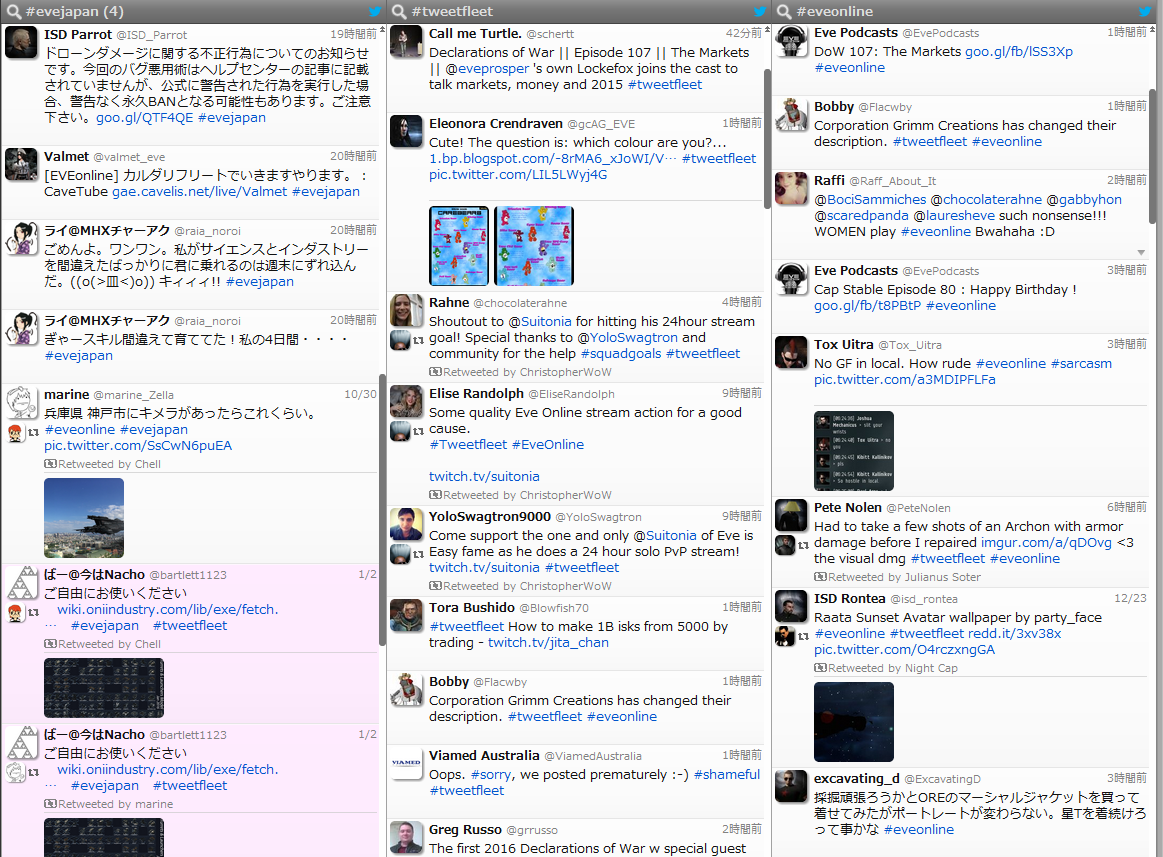Screen dimensions: 1163x857
Task: Expand the arrow on Raffi's tweet
Action: point(1141,252)
